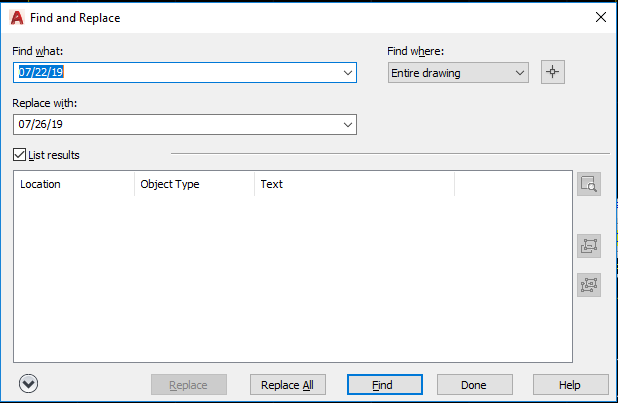Screen dimensions: 618x403
Task: Sort results by the Object Type column header
Action: (x=194, y=184)
